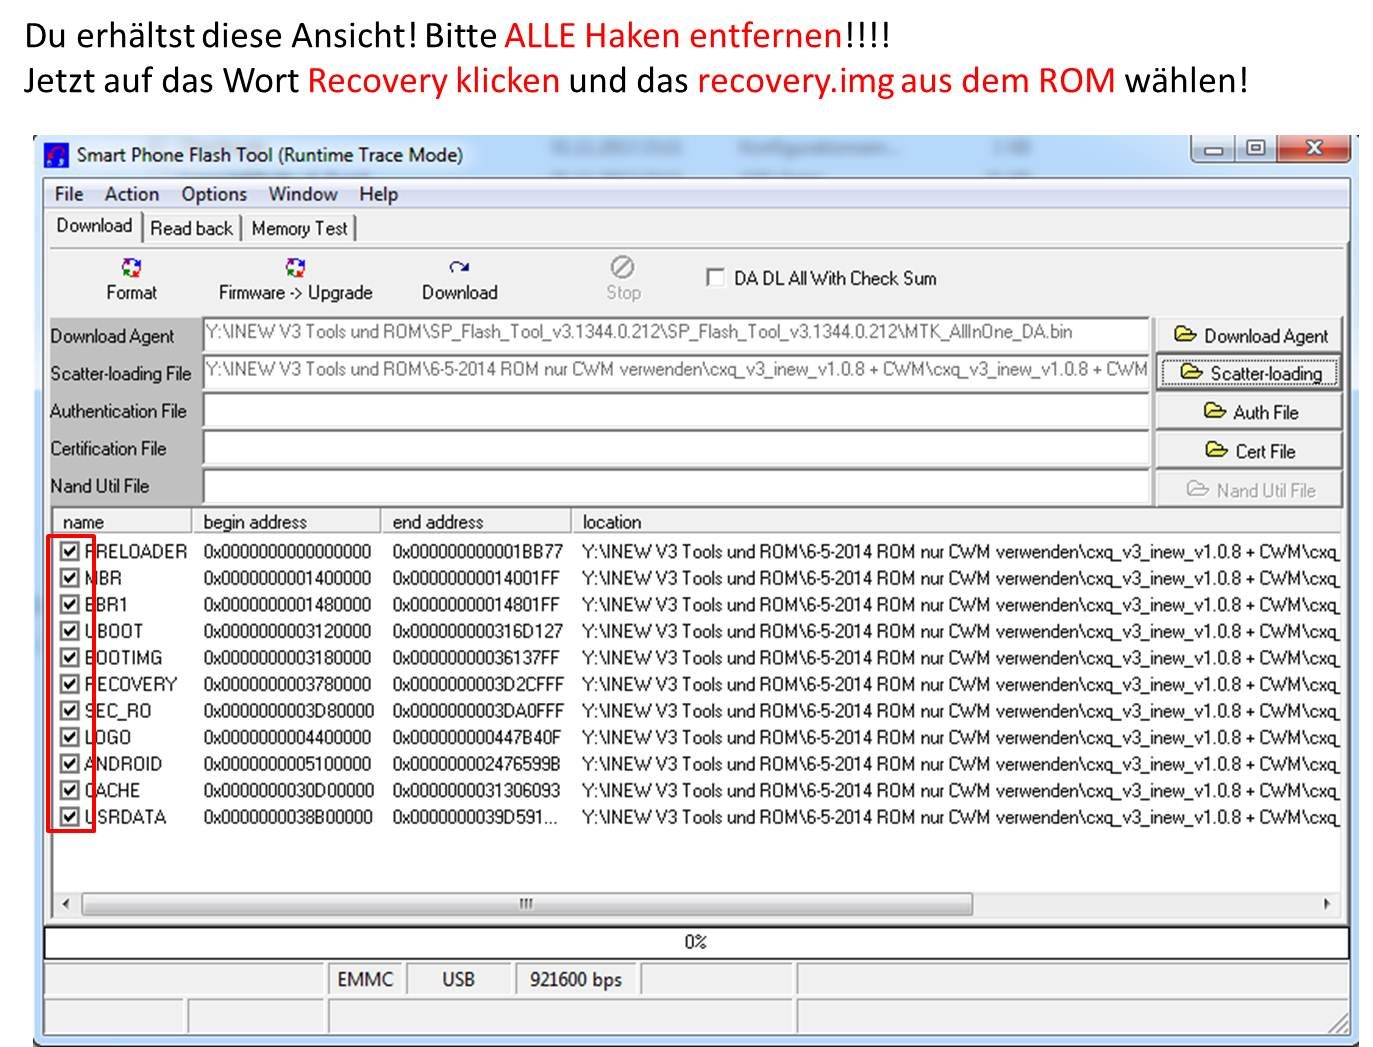Uncheck the ANDROID checkbox
The width and height of the screenshot is (1373, 1047).
click(x=69, y=763)
